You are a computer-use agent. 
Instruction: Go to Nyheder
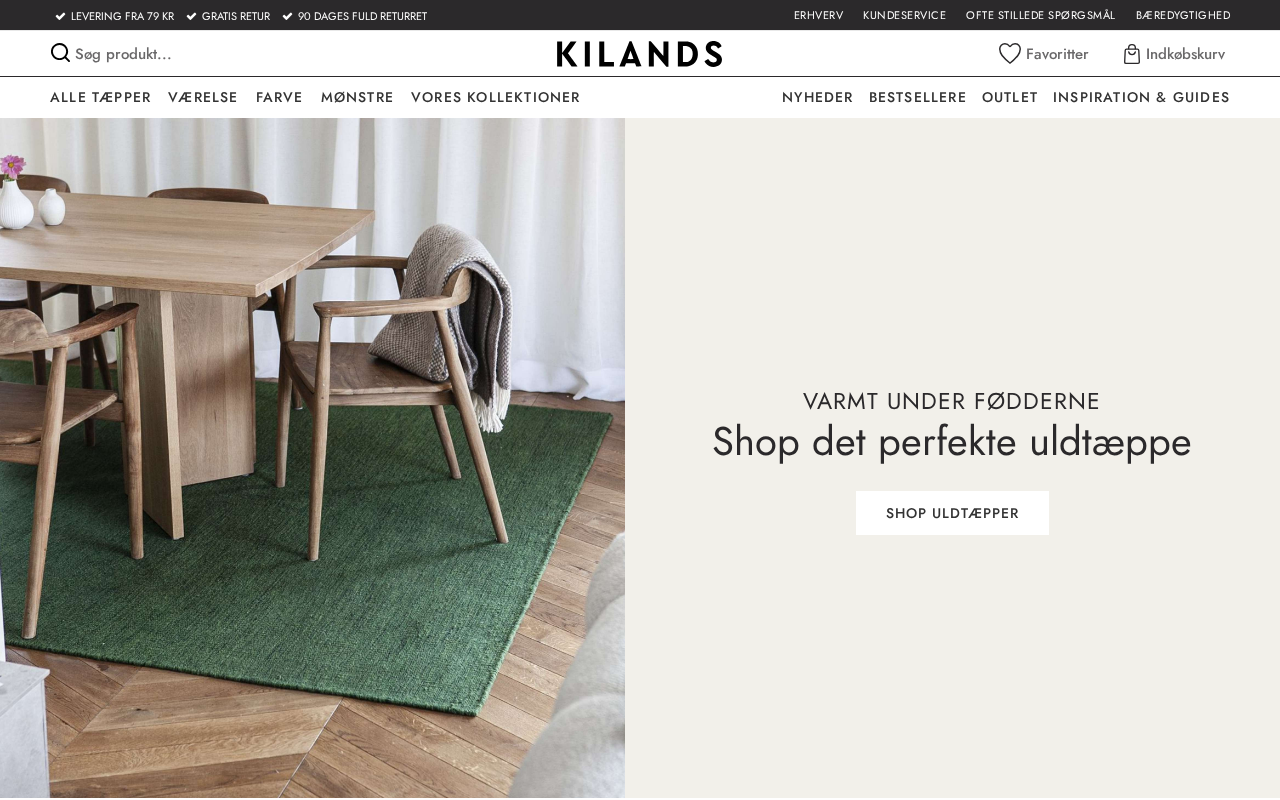point(817,97)
